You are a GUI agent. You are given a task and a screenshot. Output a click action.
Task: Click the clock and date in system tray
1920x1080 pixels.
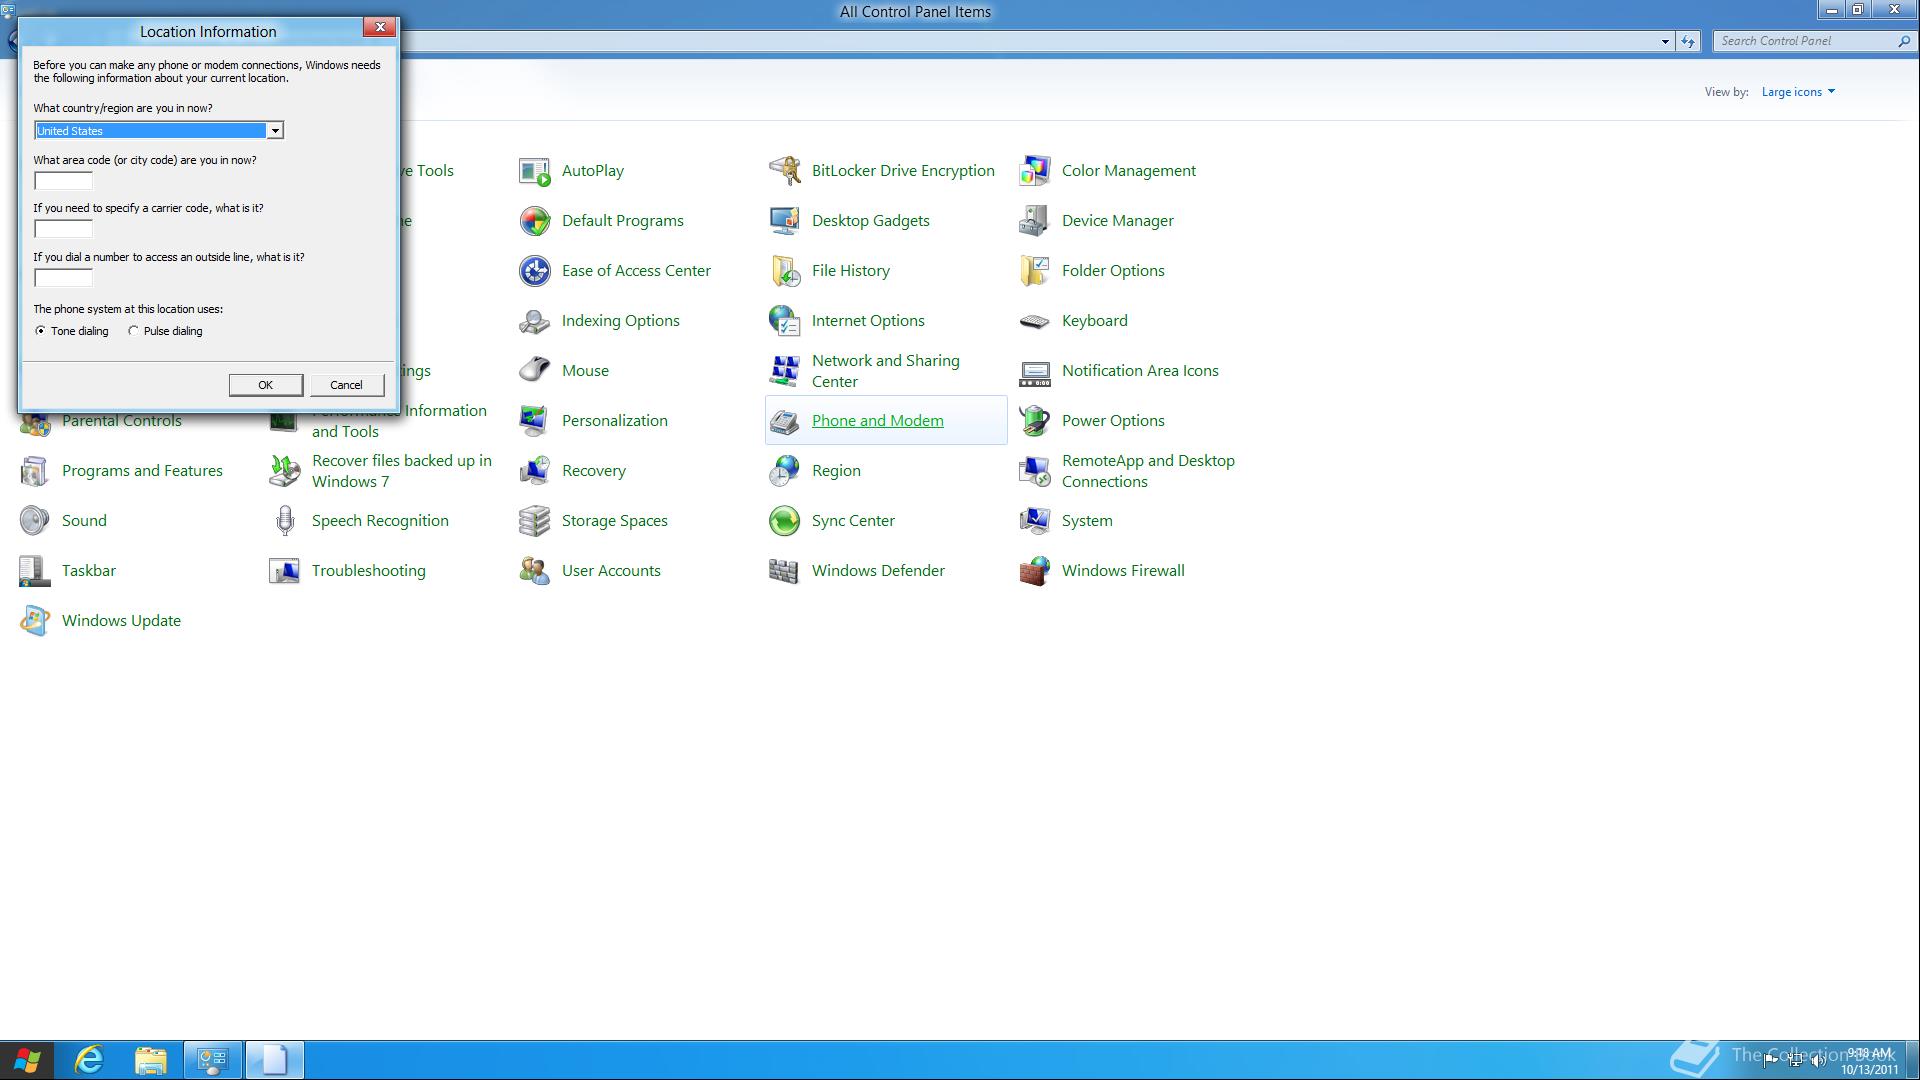[1869, 1061]
